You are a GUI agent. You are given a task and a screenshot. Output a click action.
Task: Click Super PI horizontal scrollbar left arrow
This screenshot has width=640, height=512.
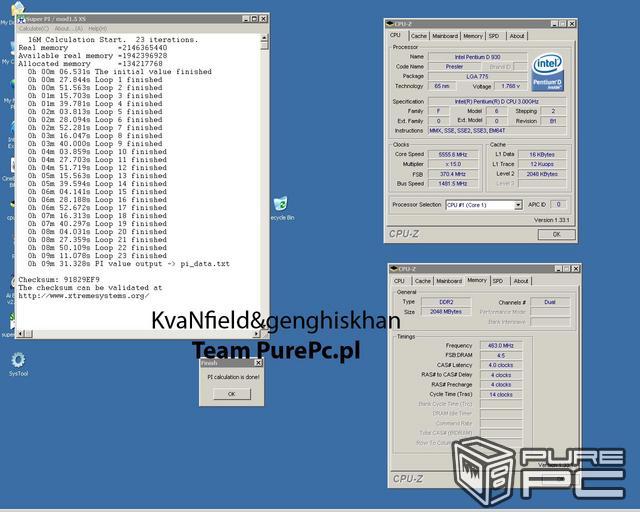(20, 334)
